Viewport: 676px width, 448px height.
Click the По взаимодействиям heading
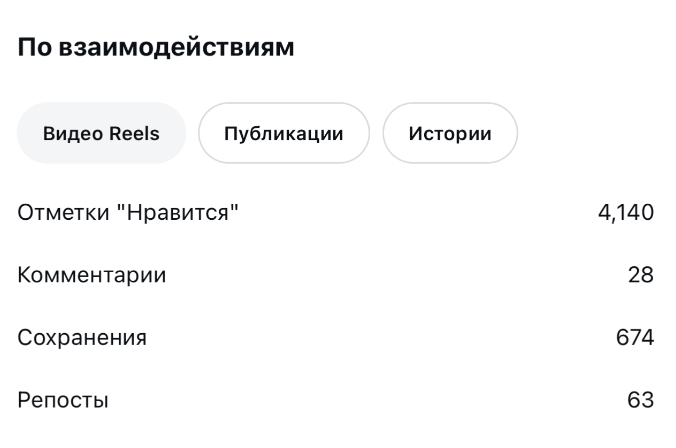[x=156, y=47]
